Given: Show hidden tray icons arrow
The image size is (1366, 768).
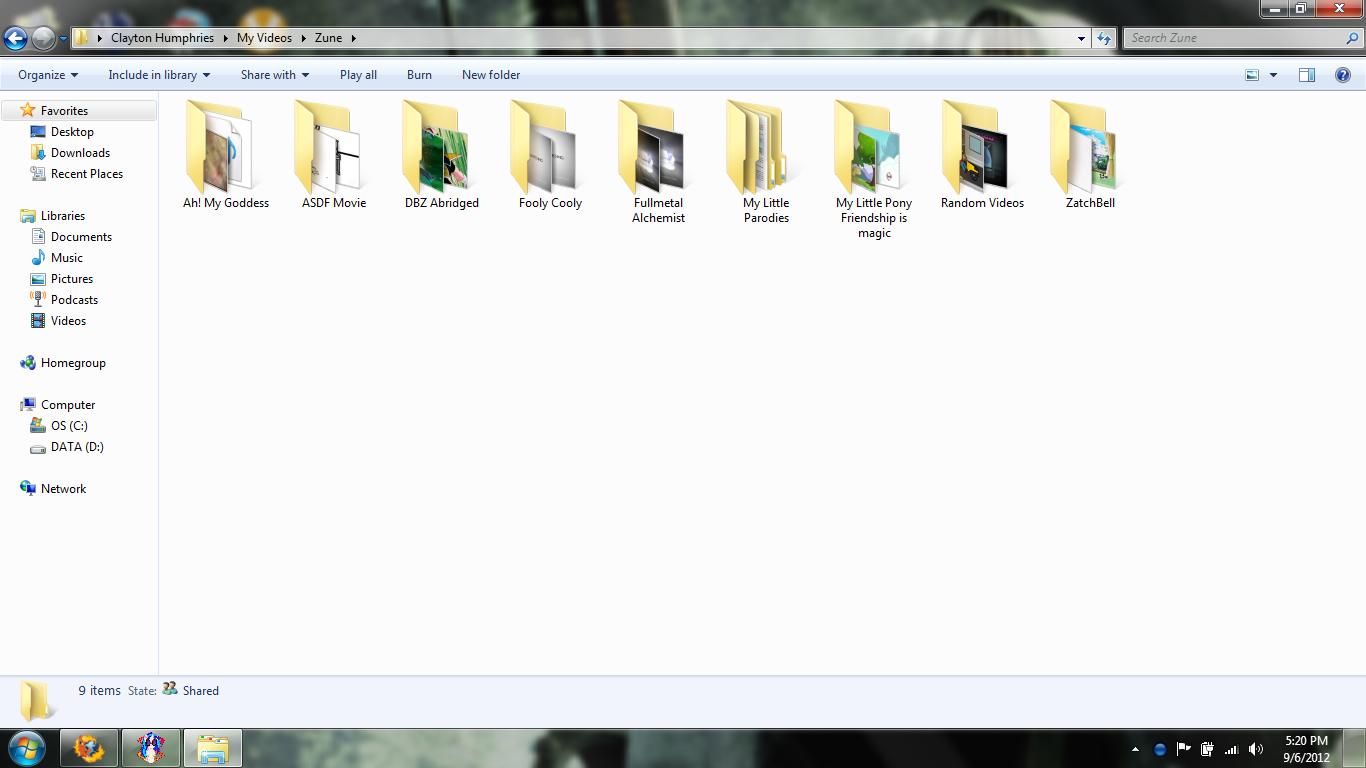Looking at the screenshot, I should pyautogui.click(x=1135, y=749).
